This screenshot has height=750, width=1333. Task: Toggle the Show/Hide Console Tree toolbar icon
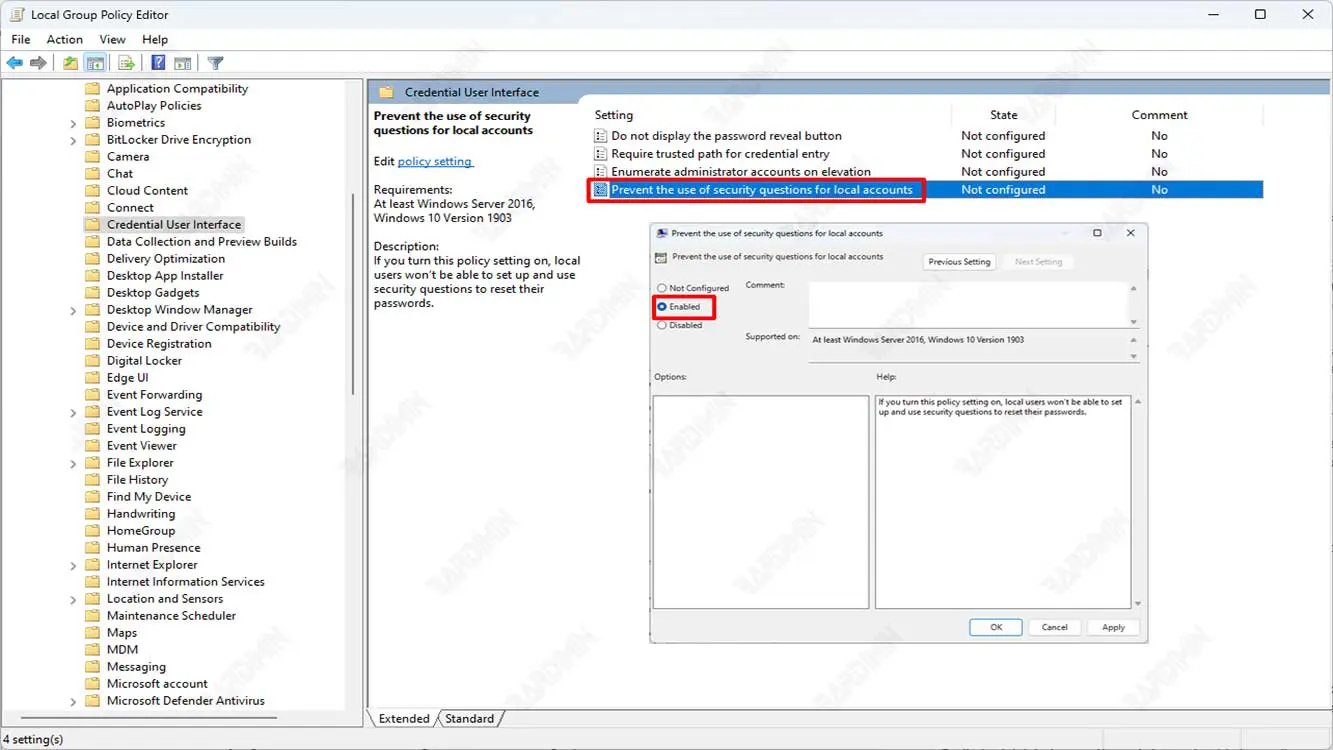[96, 63]
